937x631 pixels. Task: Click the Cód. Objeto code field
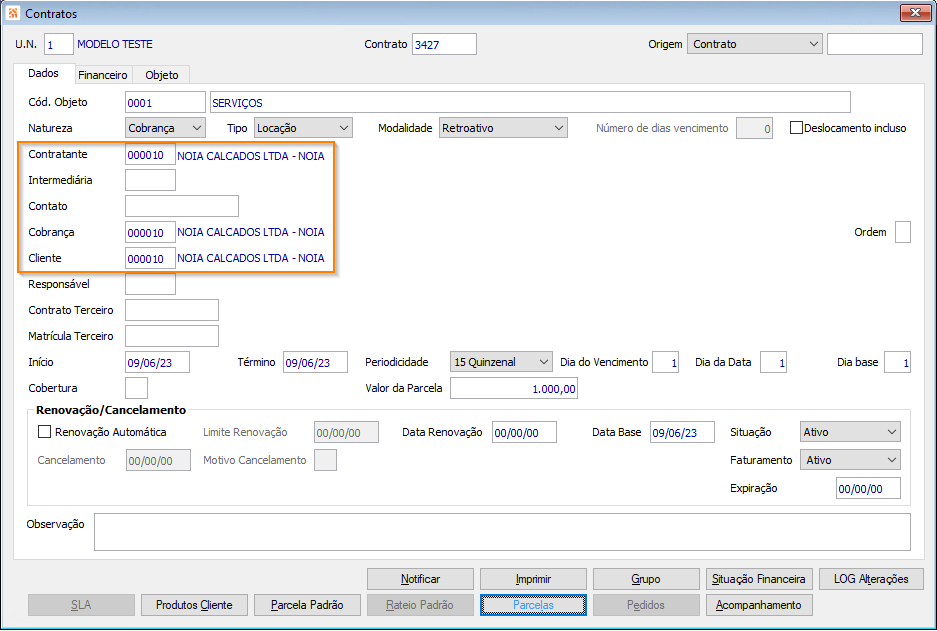tap(166, 102)
